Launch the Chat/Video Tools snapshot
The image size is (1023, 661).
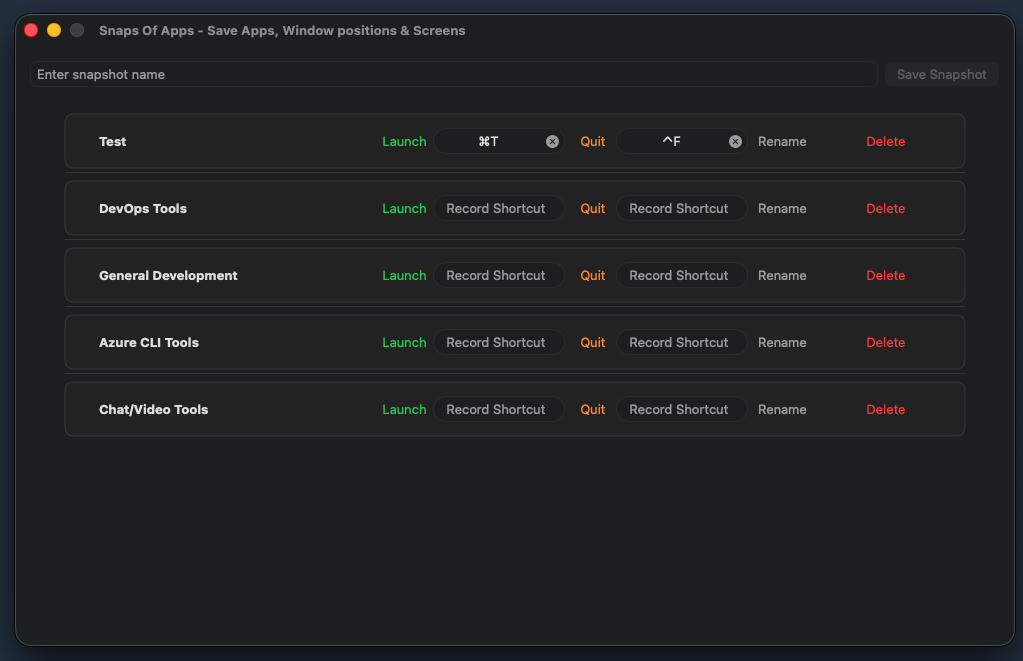[404, 409]
